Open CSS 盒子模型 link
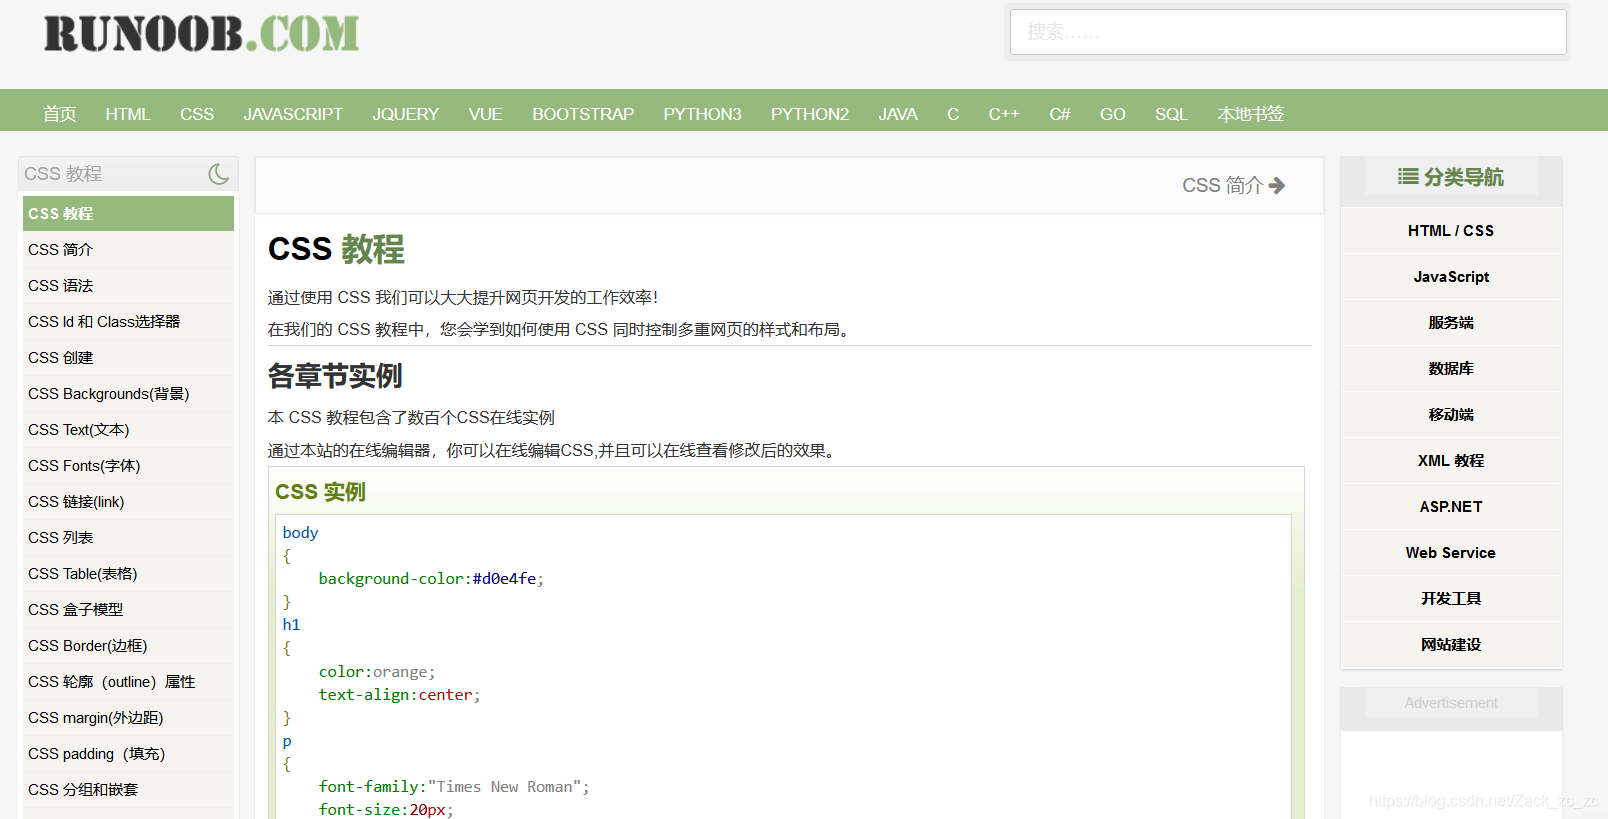The image size is (1608, 819). [128, 610]
